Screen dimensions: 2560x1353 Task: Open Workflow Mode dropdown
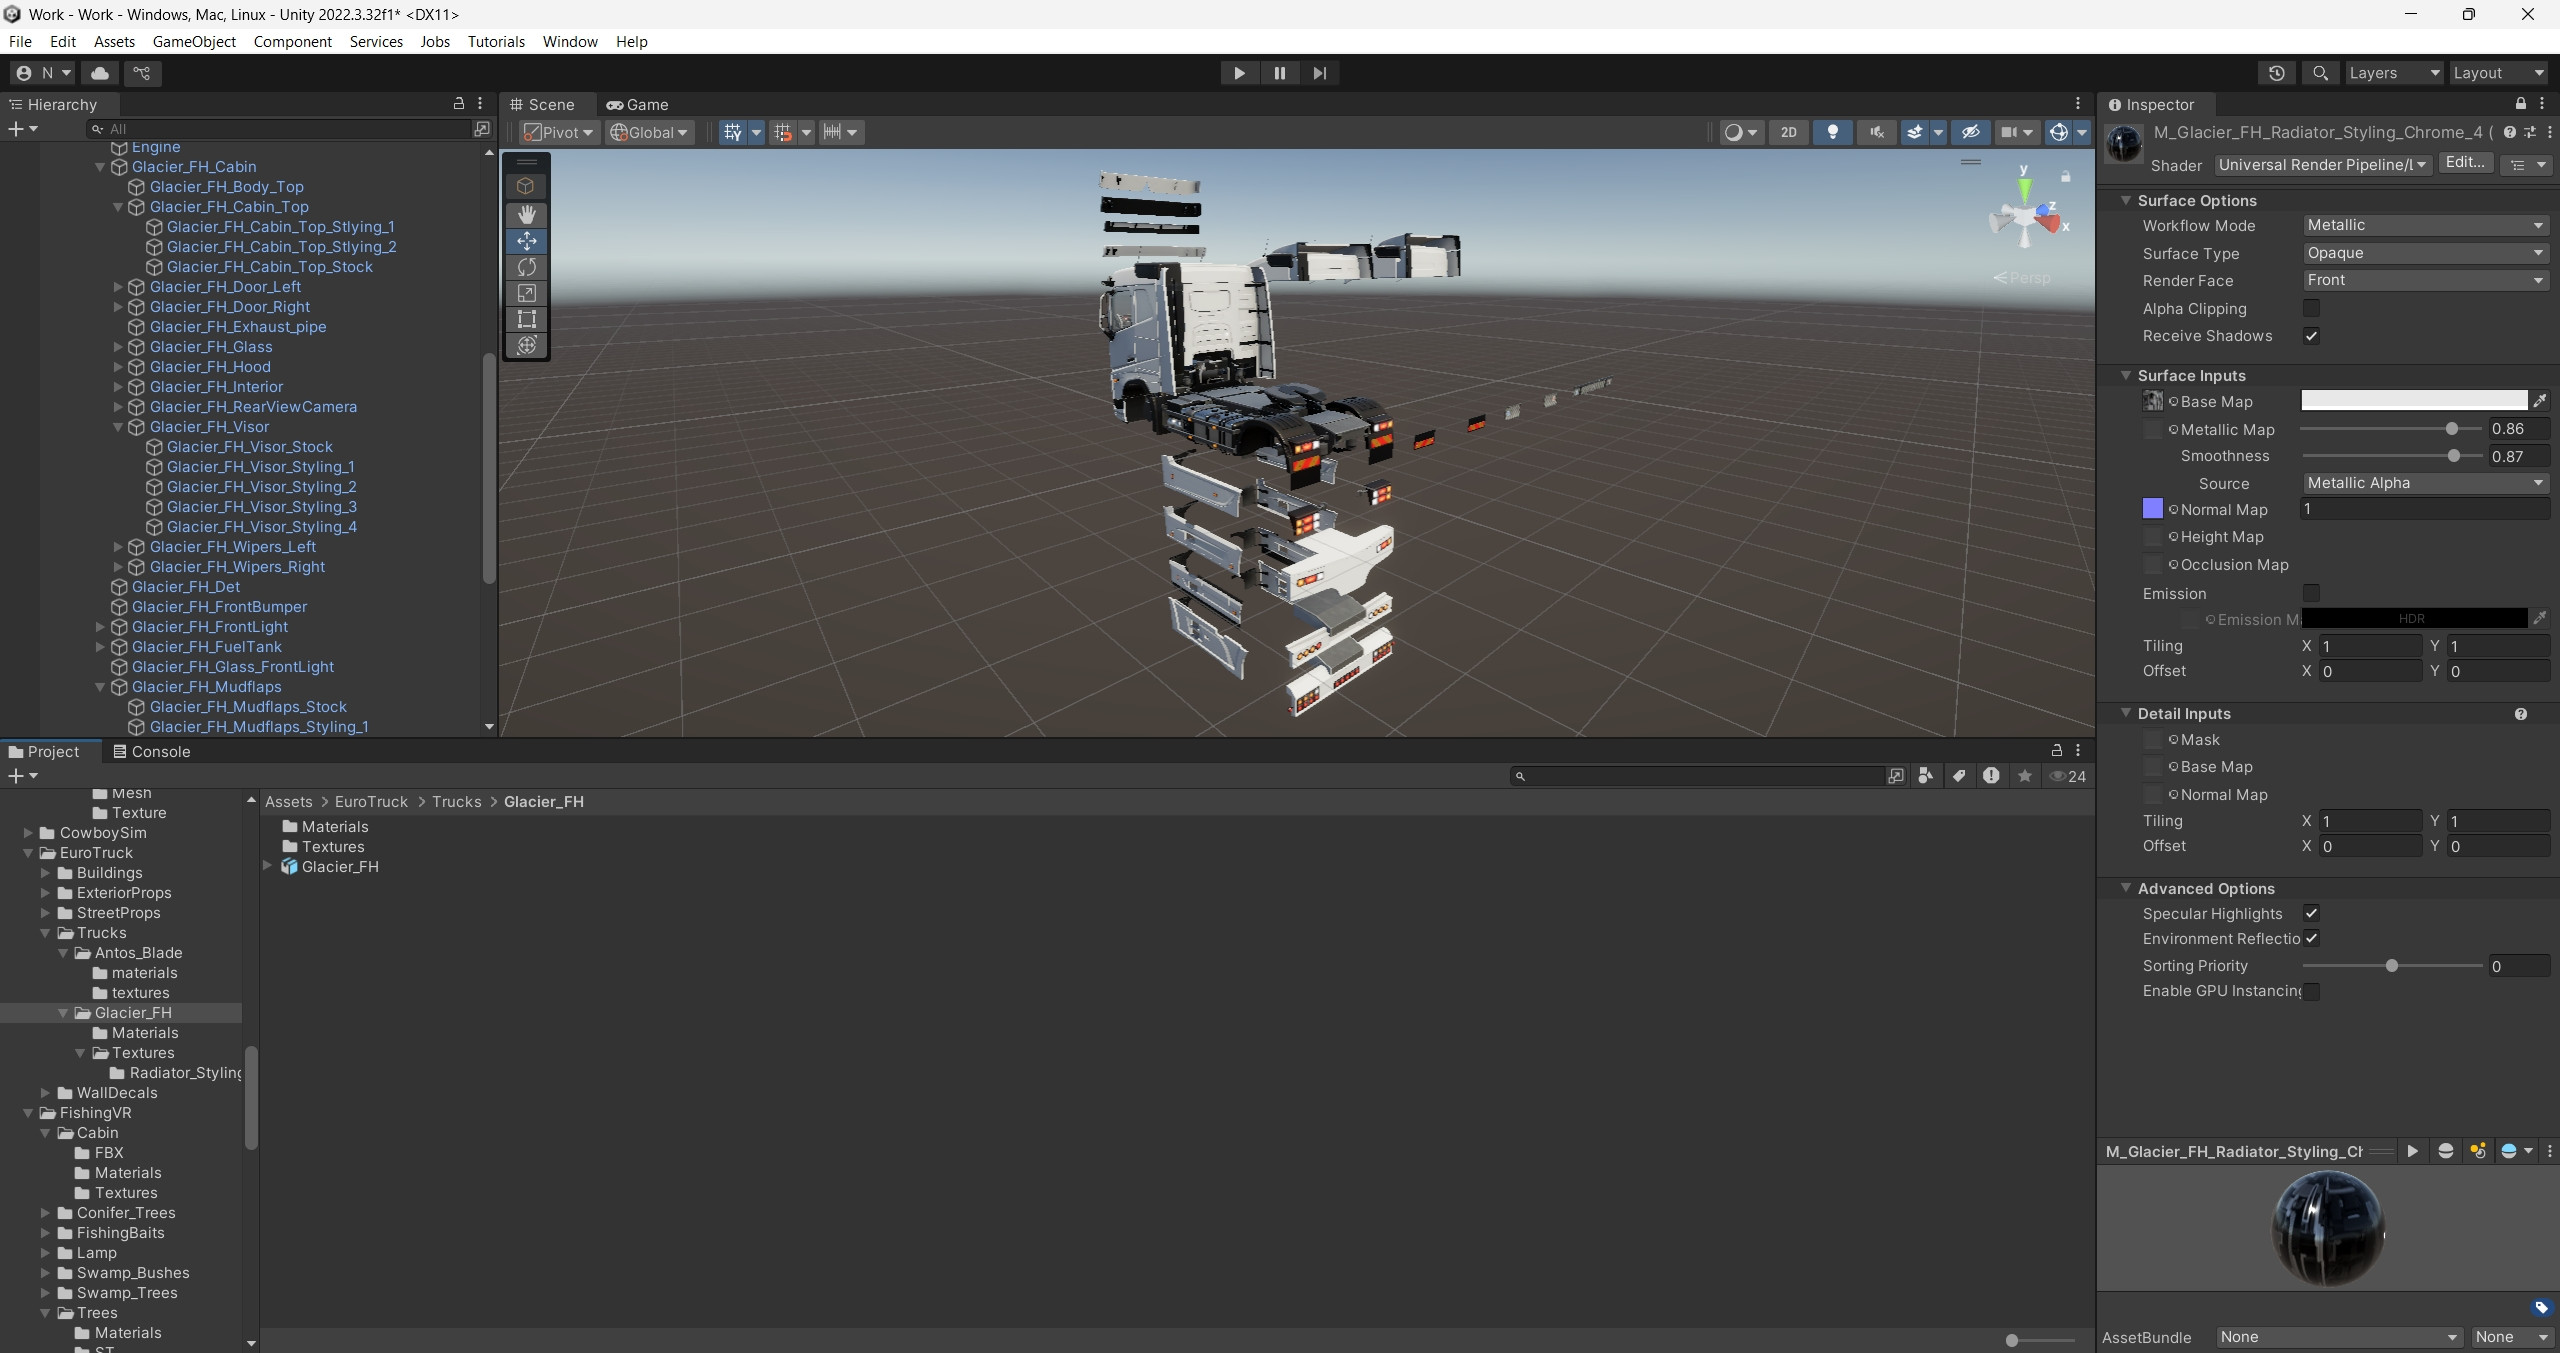click(x=2424, y=226)
